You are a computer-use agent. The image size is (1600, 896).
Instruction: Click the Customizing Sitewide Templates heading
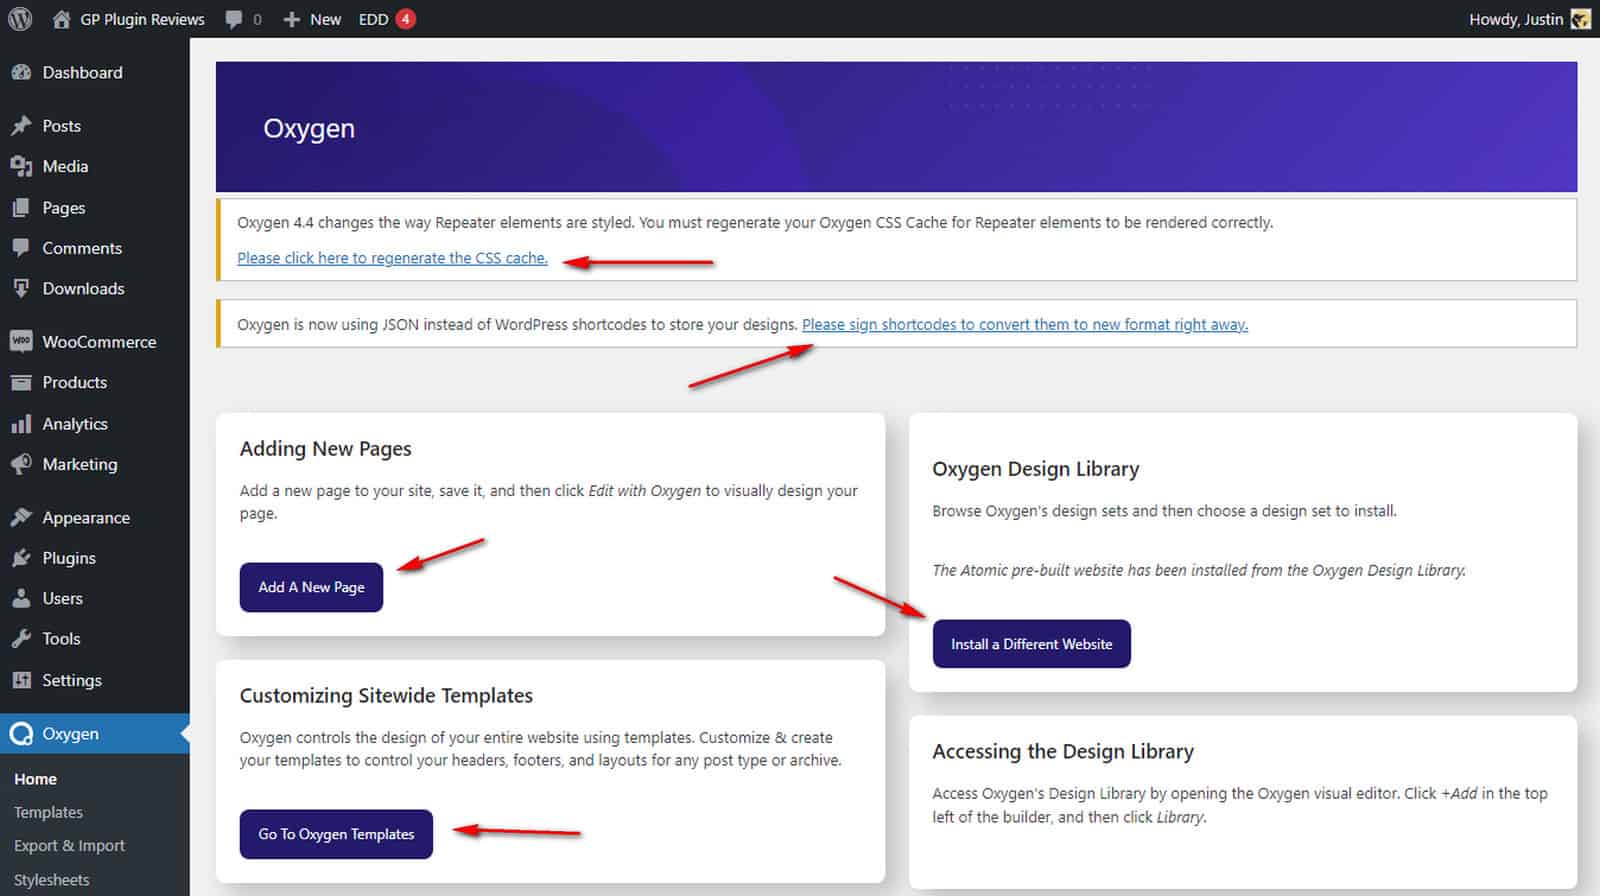coord(386,696)
